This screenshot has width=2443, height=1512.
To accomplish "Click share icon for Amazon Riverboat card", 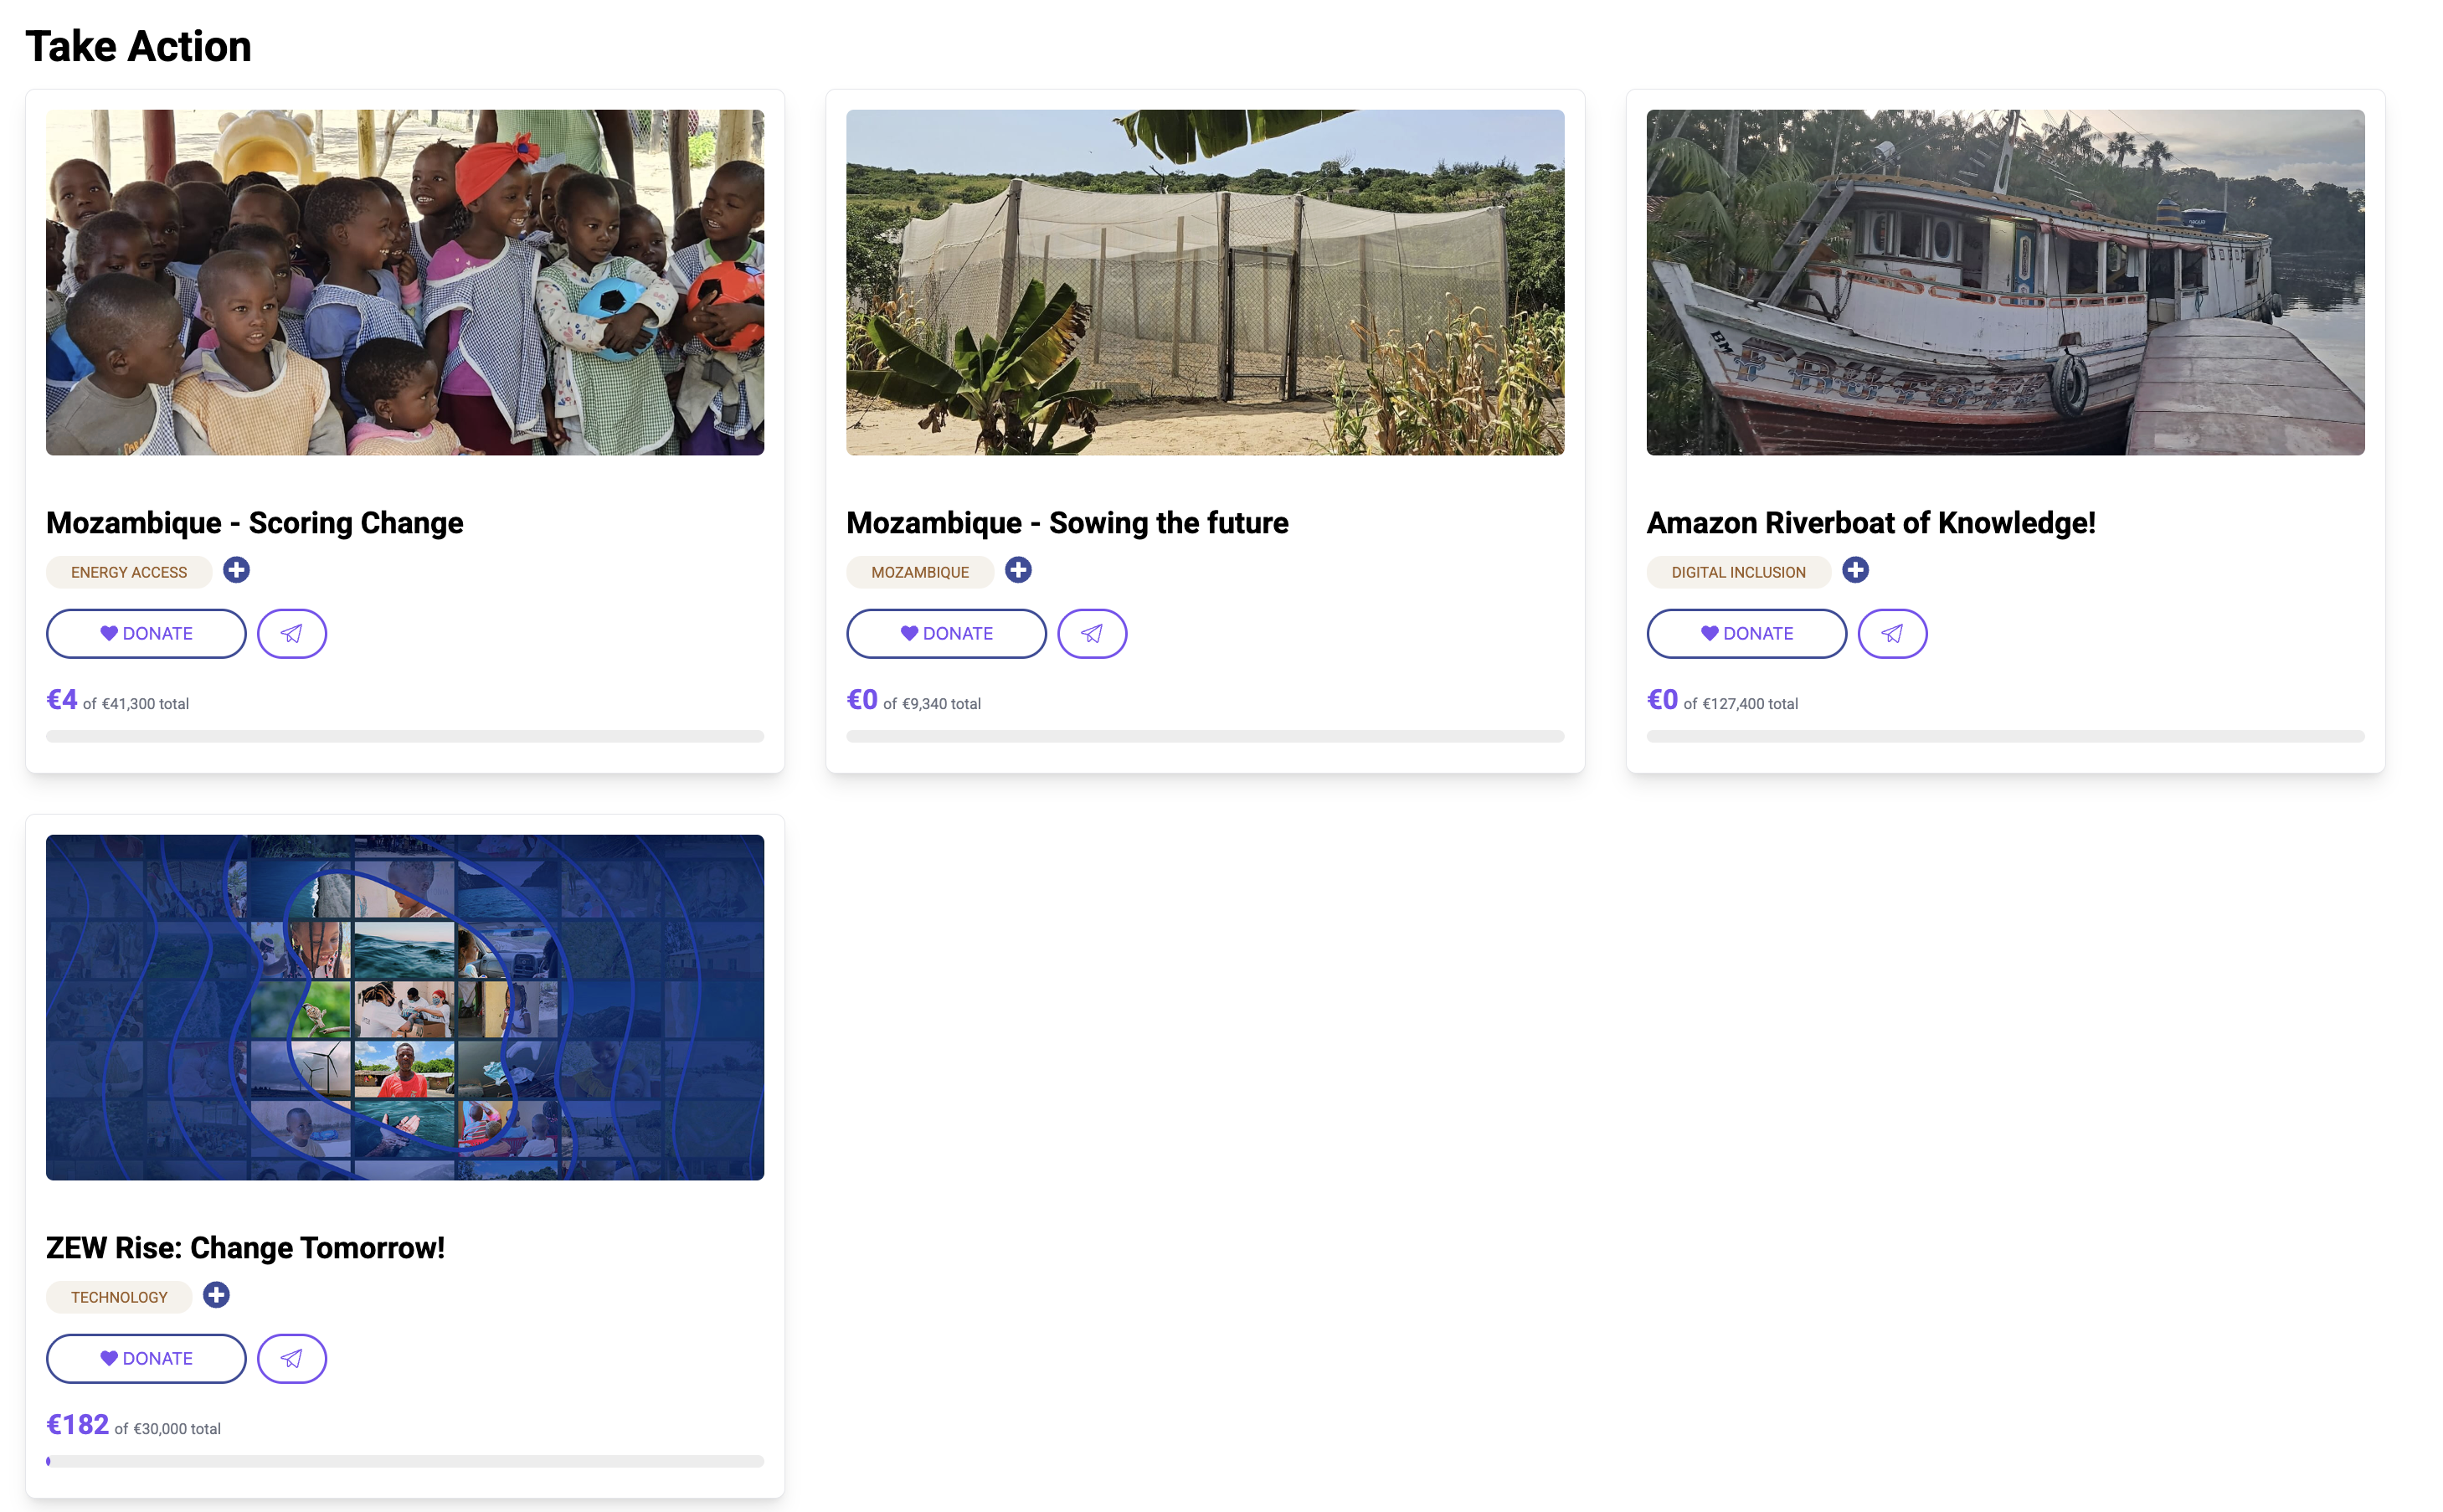I will click(x=1892, y=634).
